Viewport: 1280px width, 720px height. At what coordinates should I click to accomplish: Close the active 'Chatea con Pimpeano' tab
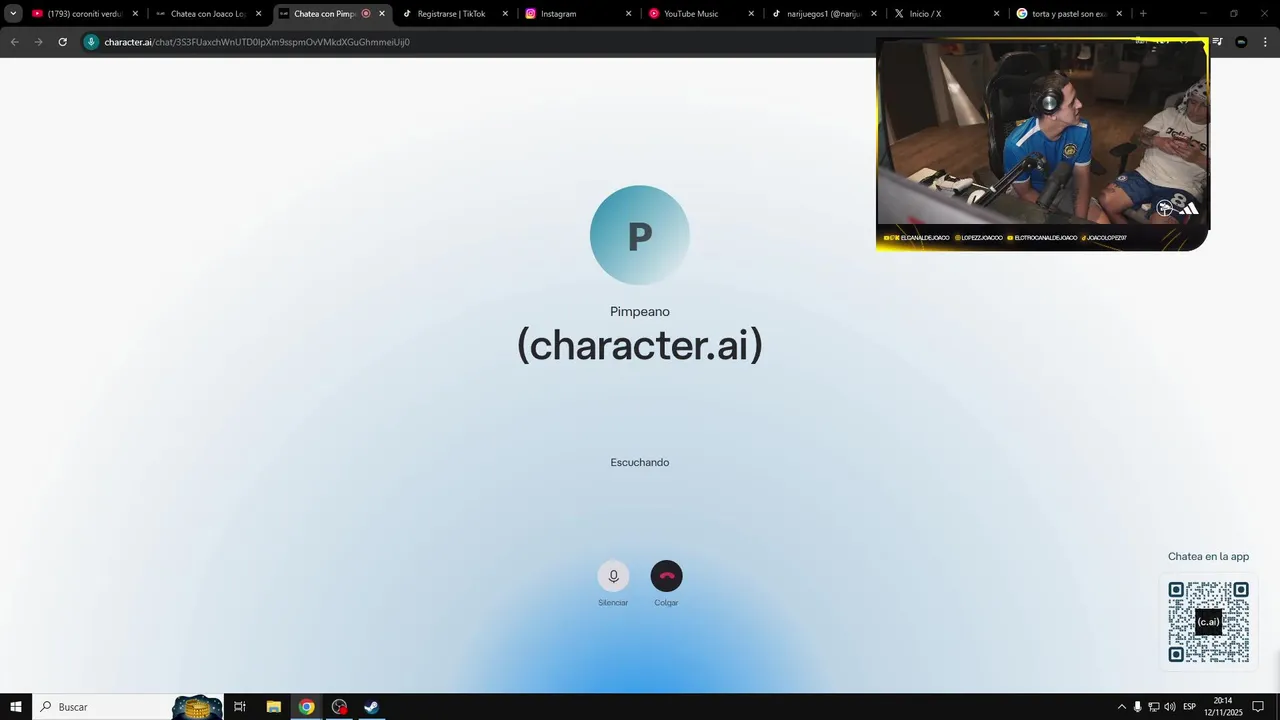382,14
